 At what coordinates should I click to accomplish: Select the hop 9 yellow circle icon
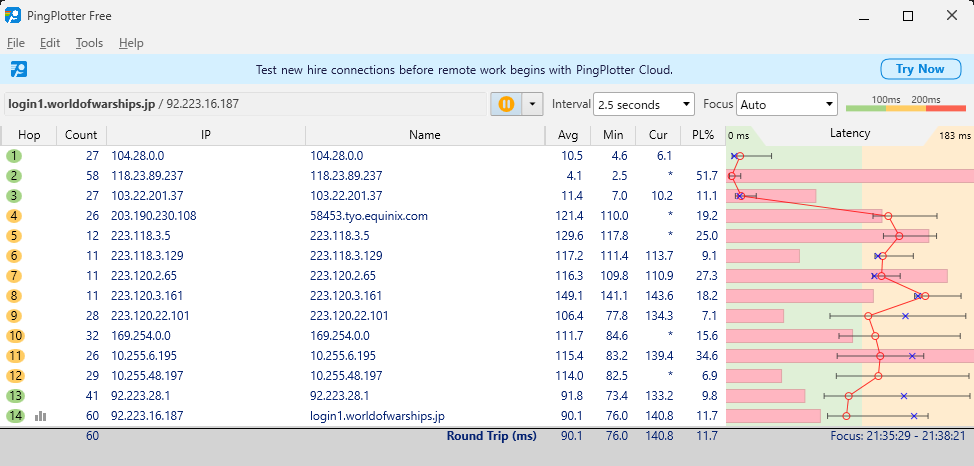14,316
